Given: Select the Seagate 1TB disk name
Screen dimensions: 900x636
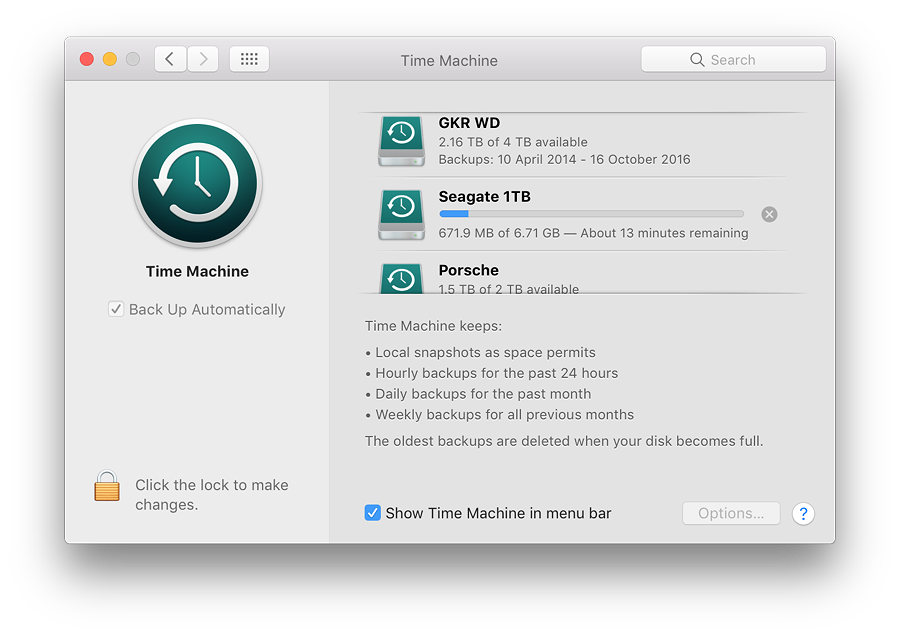Looking at the screenshot, I should tap(484, 196).
